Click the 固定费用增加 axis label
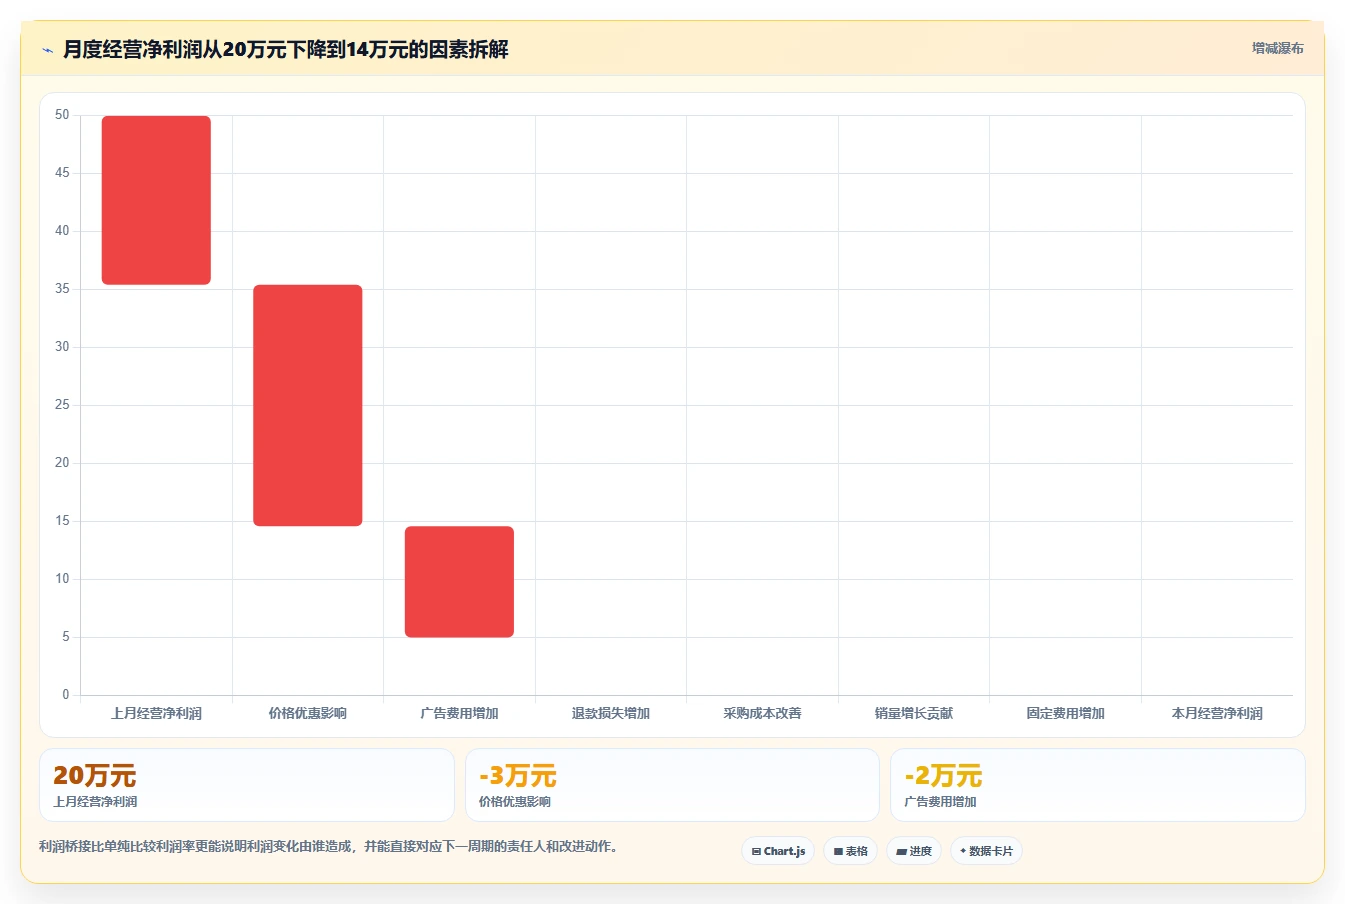 [1065, 713]
